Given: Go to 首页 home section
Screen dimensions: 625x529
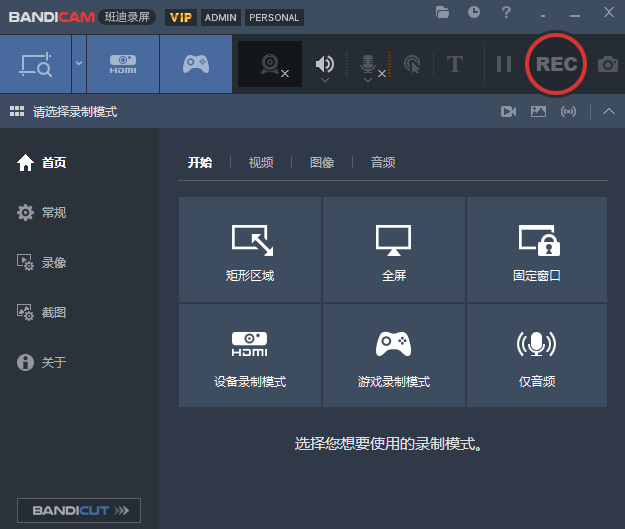Looking at the screenshot, I should pyautogui.click(x=41, y=163).
